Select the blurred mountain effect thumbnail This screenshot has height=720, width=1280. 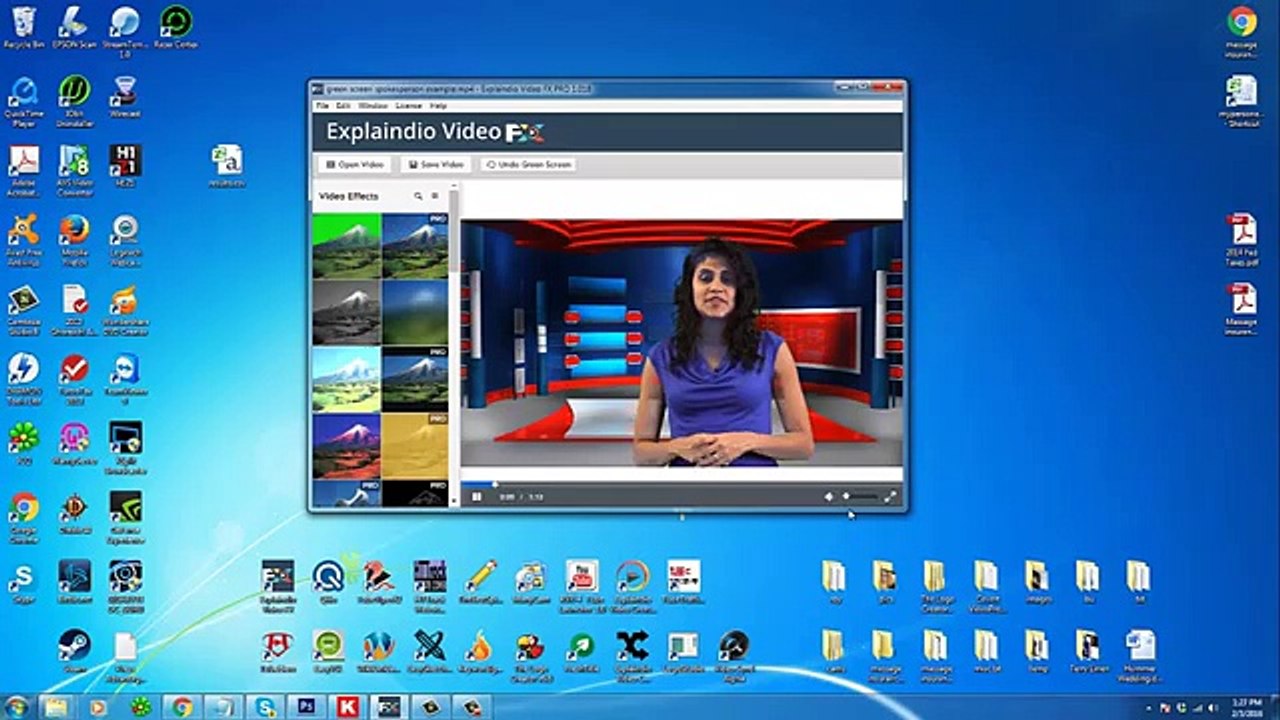[415, 312]
